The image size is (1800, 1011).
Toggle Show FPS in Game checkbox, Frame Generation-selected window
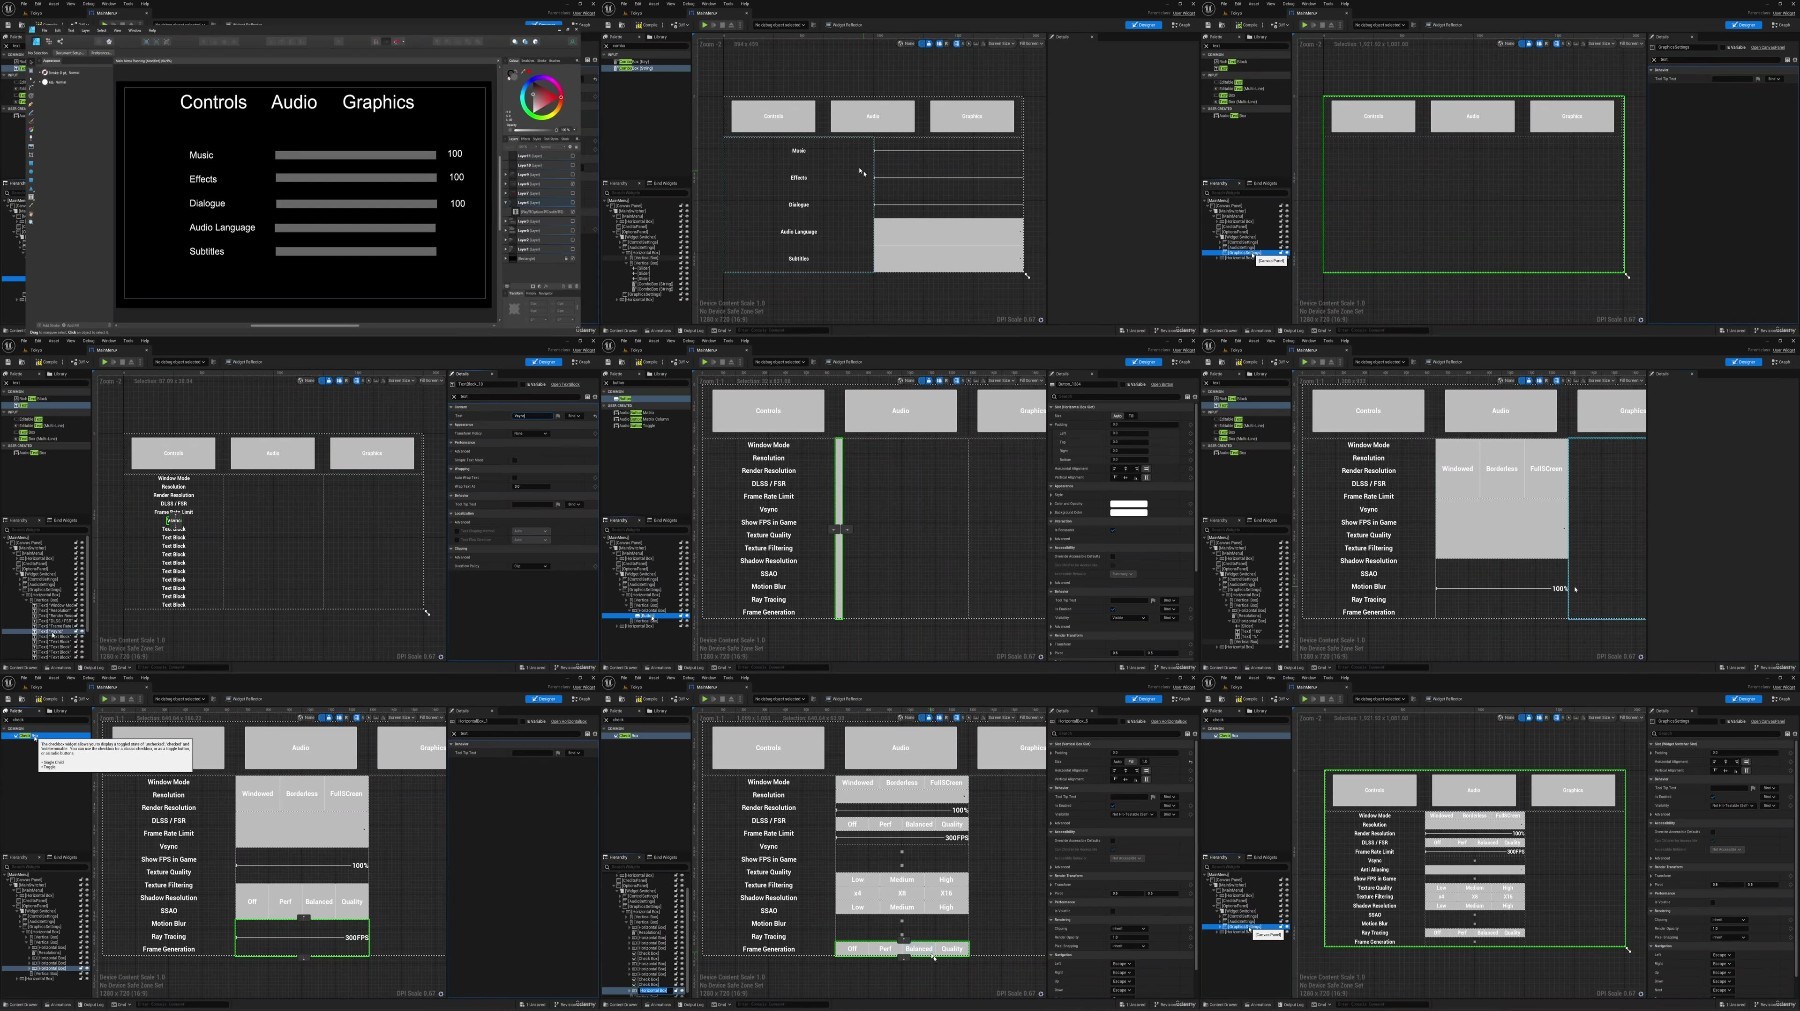[902, 865]
